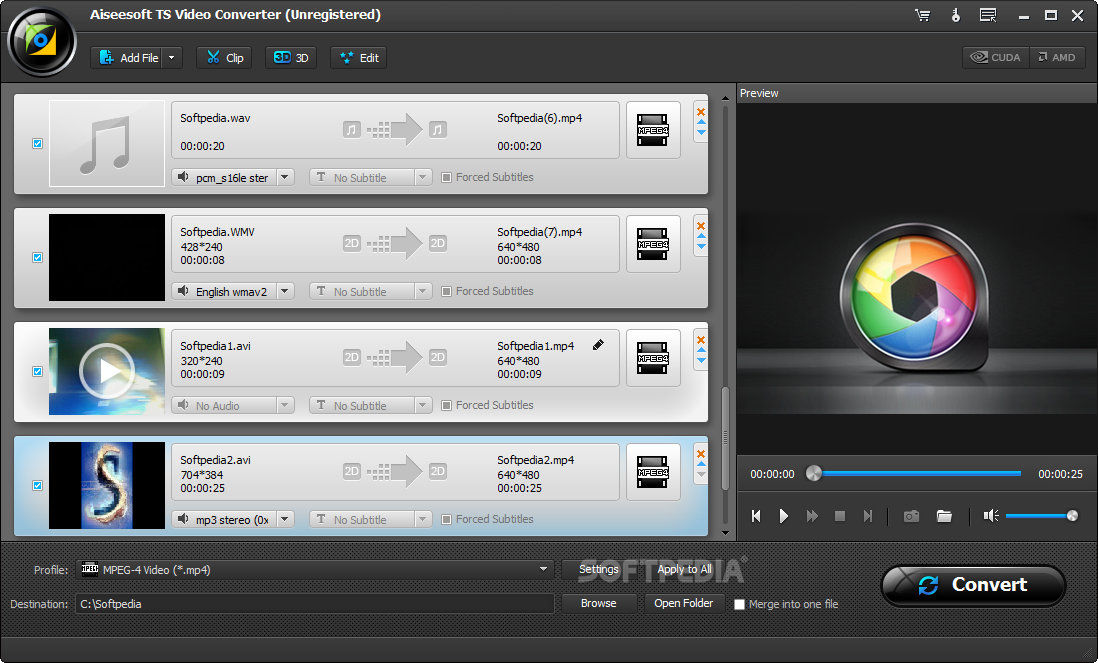Open the snapshot folder icon in preview
Image resolution: width=1098 pixels, height=663 pixels.
[945, 516]
